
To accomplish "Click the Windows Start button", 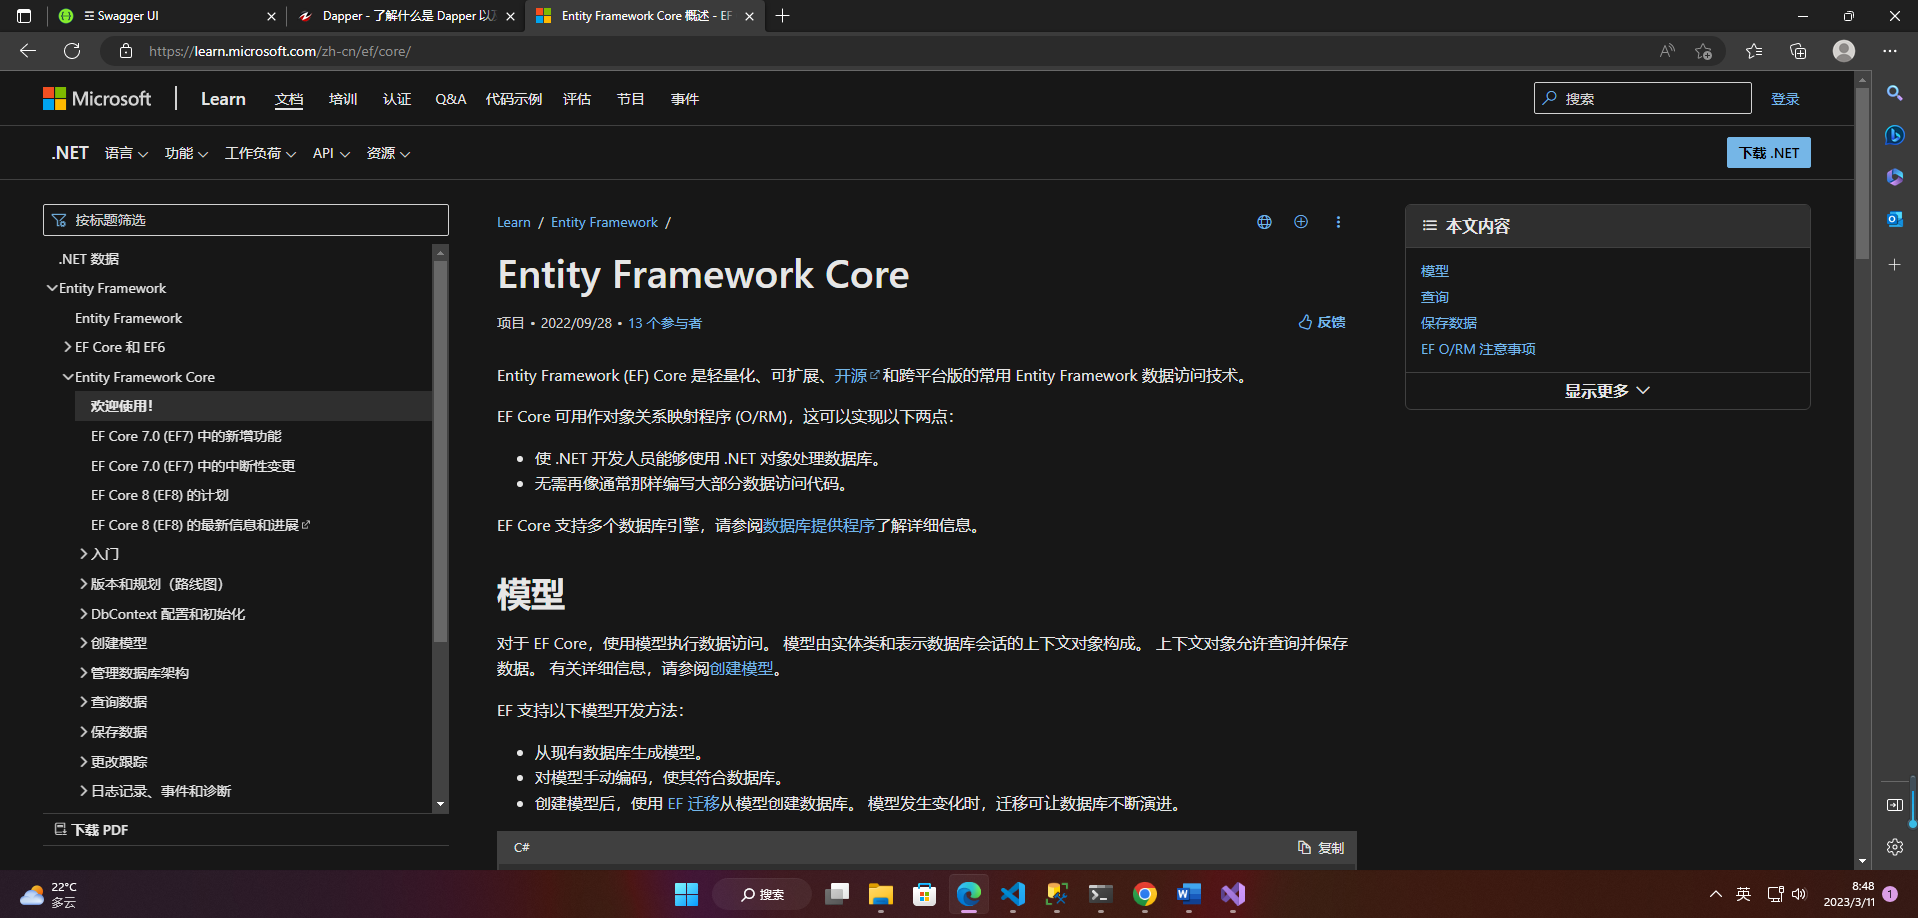I will 686,894.
